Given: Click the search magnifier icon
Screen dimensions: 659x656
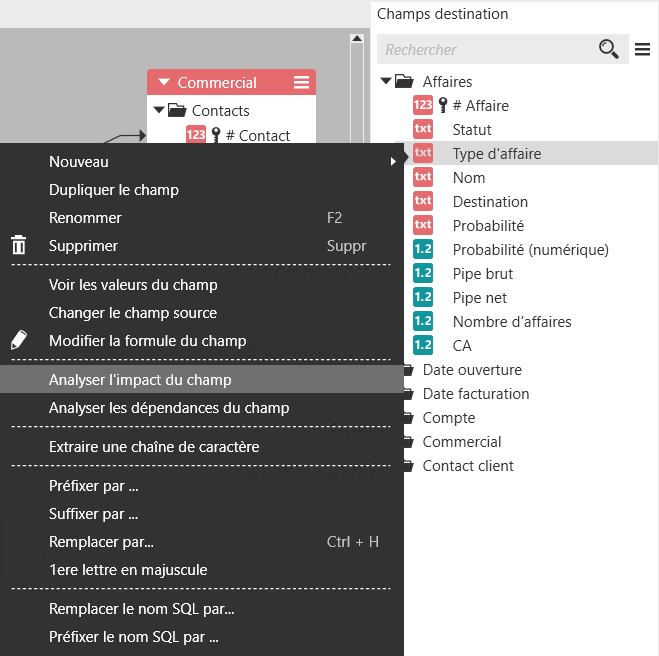Looking at the screenshot, I should [608, 49].
